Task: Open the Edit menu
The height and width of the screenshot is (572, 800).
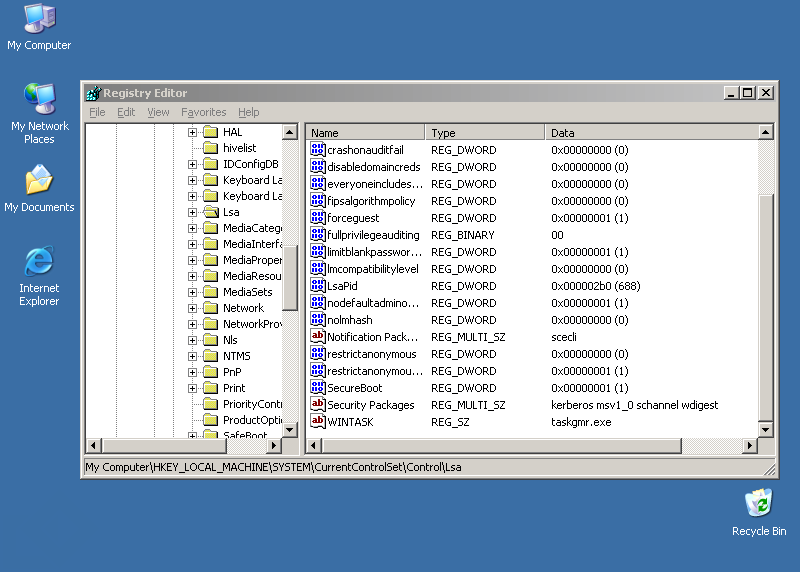Action: 126,112
